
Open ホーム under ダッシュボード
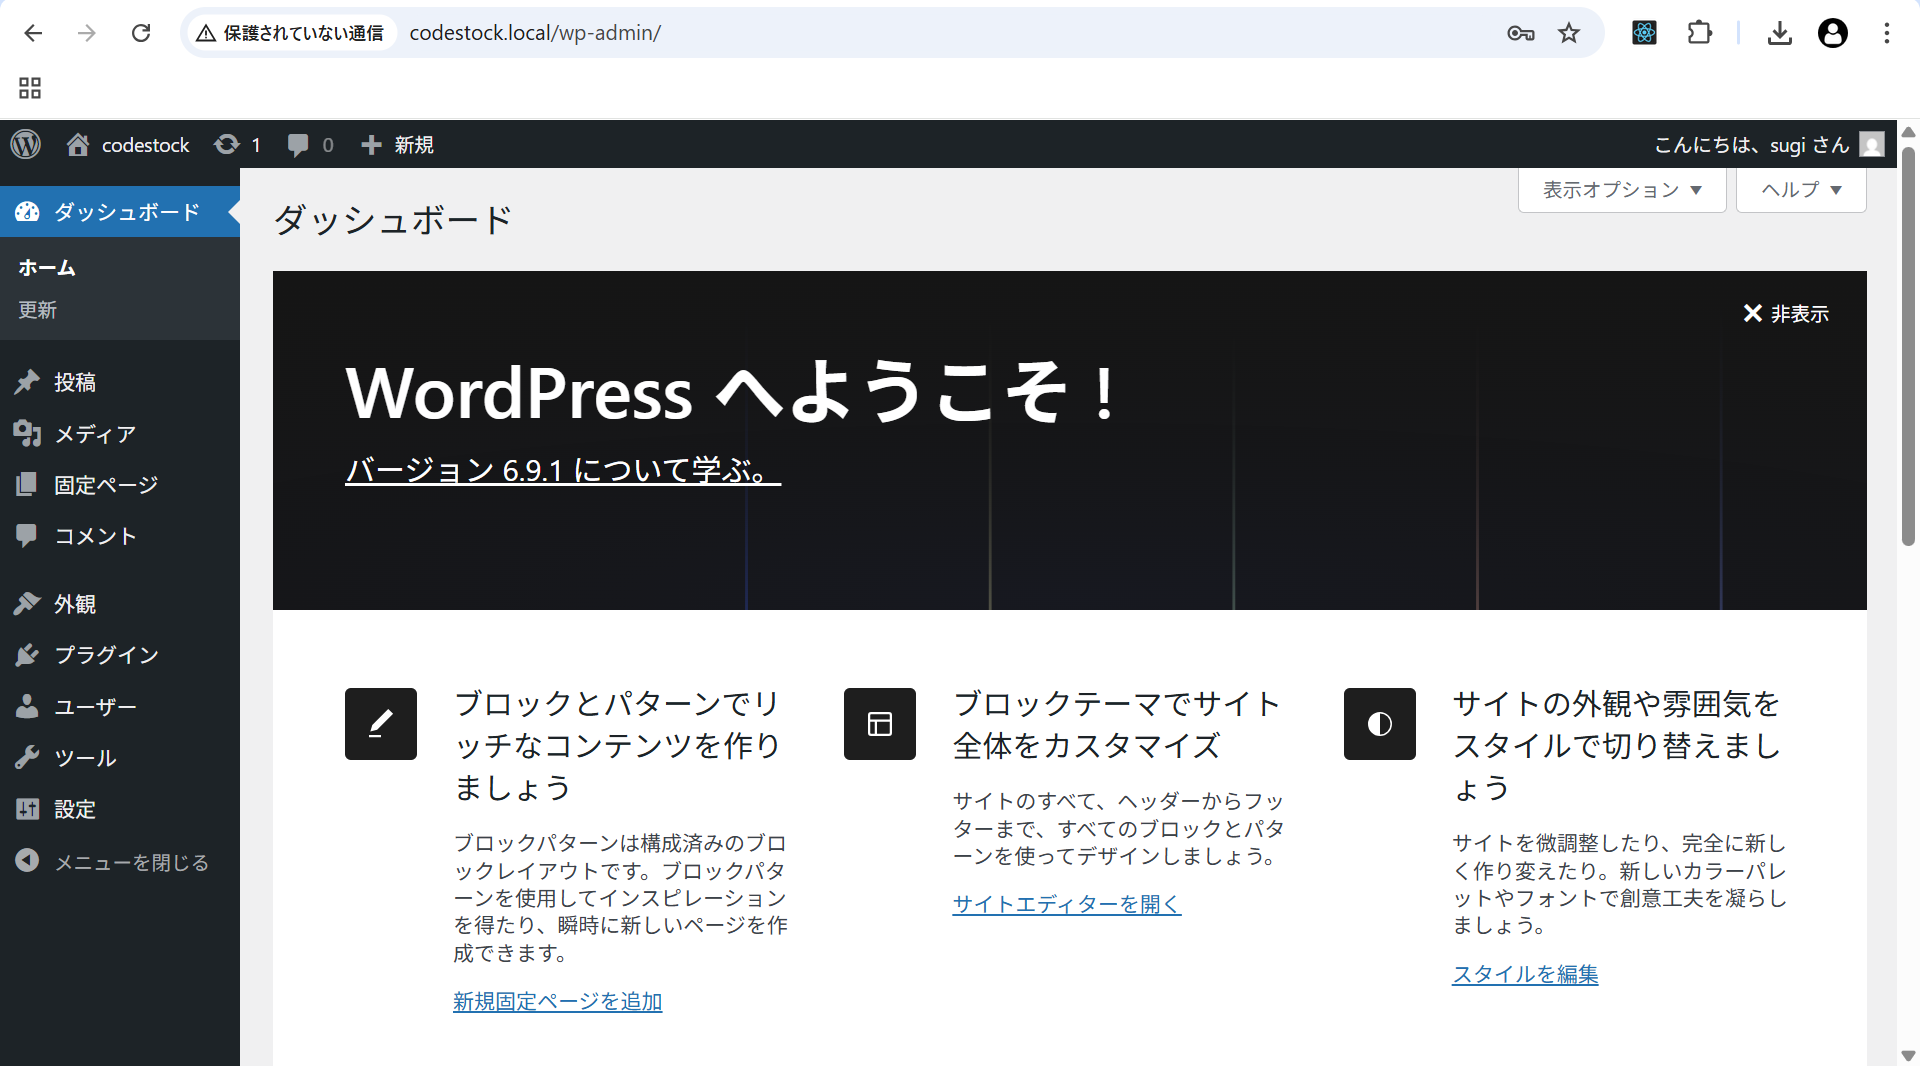pyautogui.click(x=45, y=267)
